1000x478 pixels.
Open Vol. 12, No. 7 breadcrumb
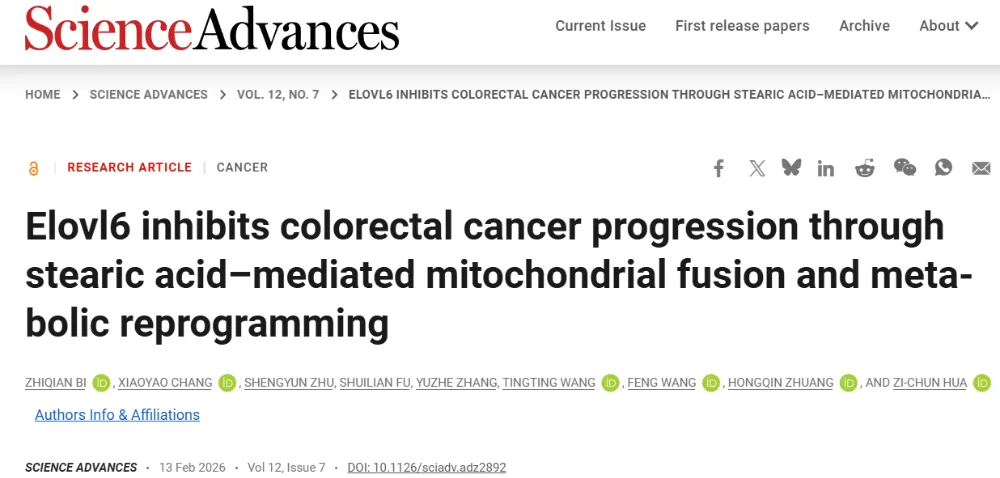(278, 94)
